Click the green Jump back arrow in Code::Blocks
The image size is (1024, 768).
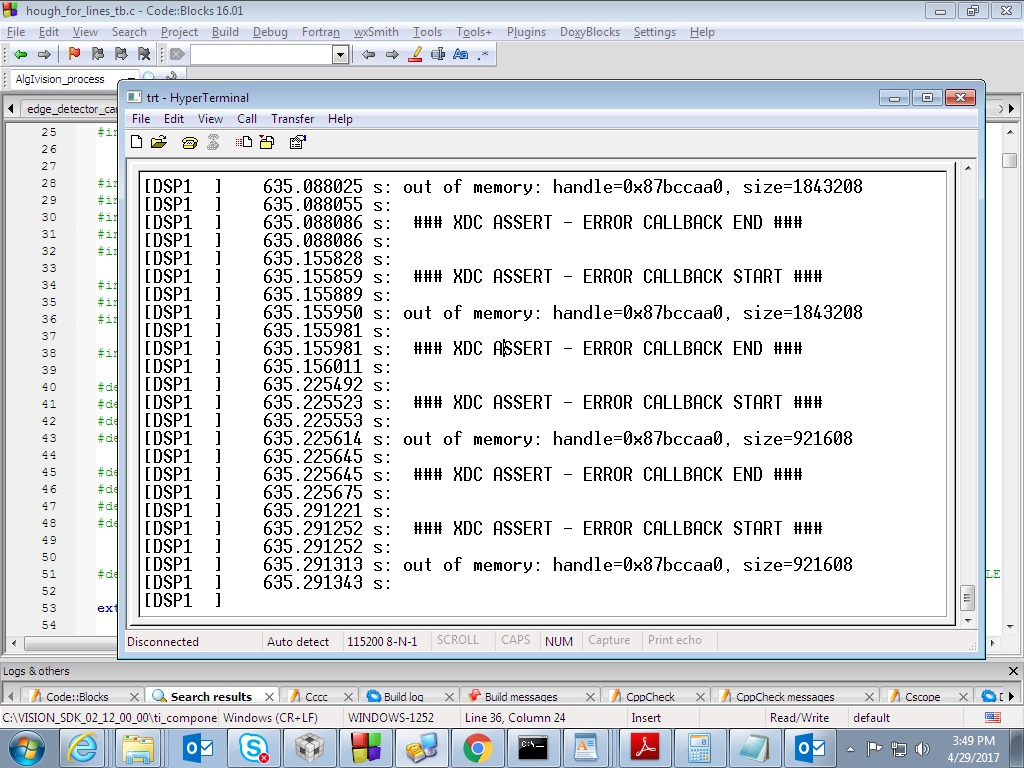pos(20,54)
